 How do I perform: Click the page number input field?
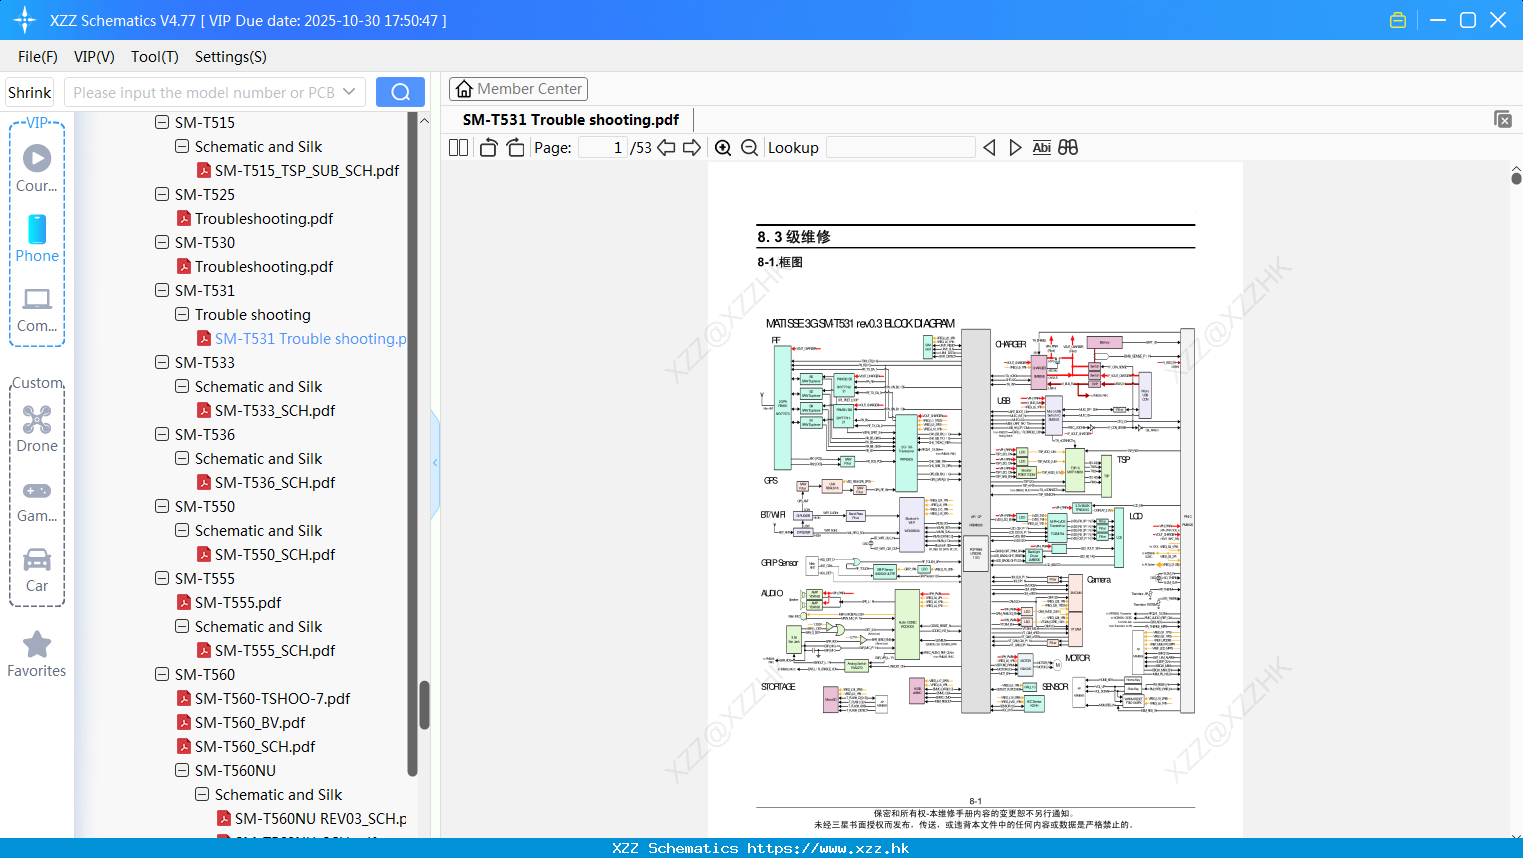(x=602, y=148)
